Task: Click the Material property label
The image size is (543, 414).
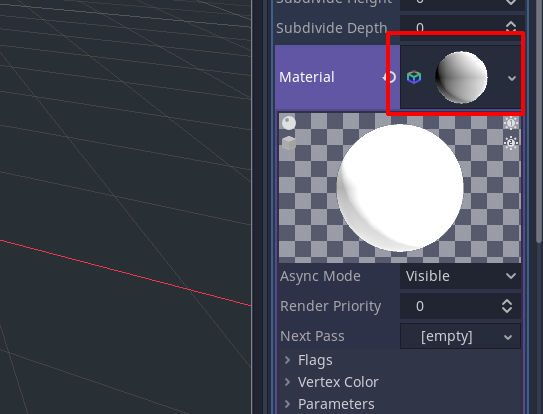Action: (307, 77)
